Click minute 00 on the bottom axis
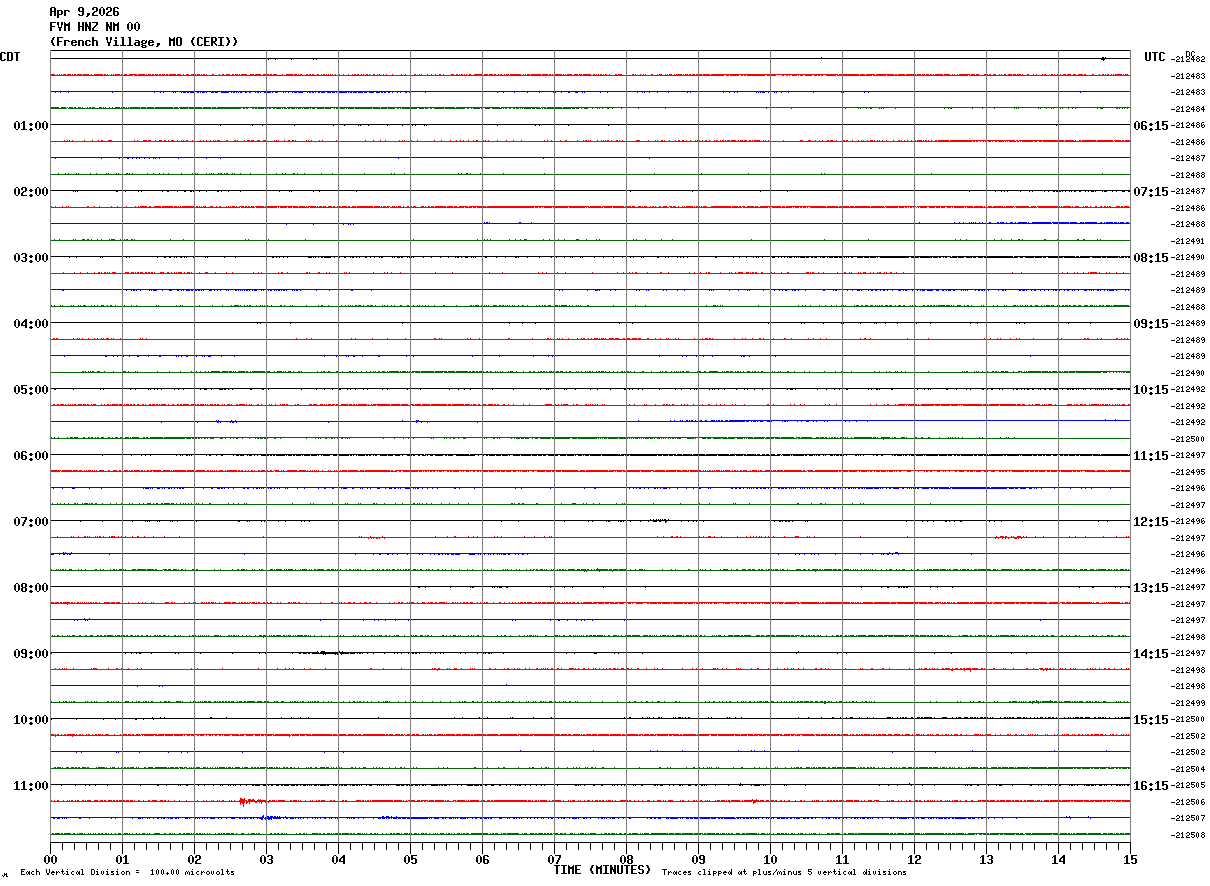This screenshot has width=1210, height=886. tap(50, 859)
